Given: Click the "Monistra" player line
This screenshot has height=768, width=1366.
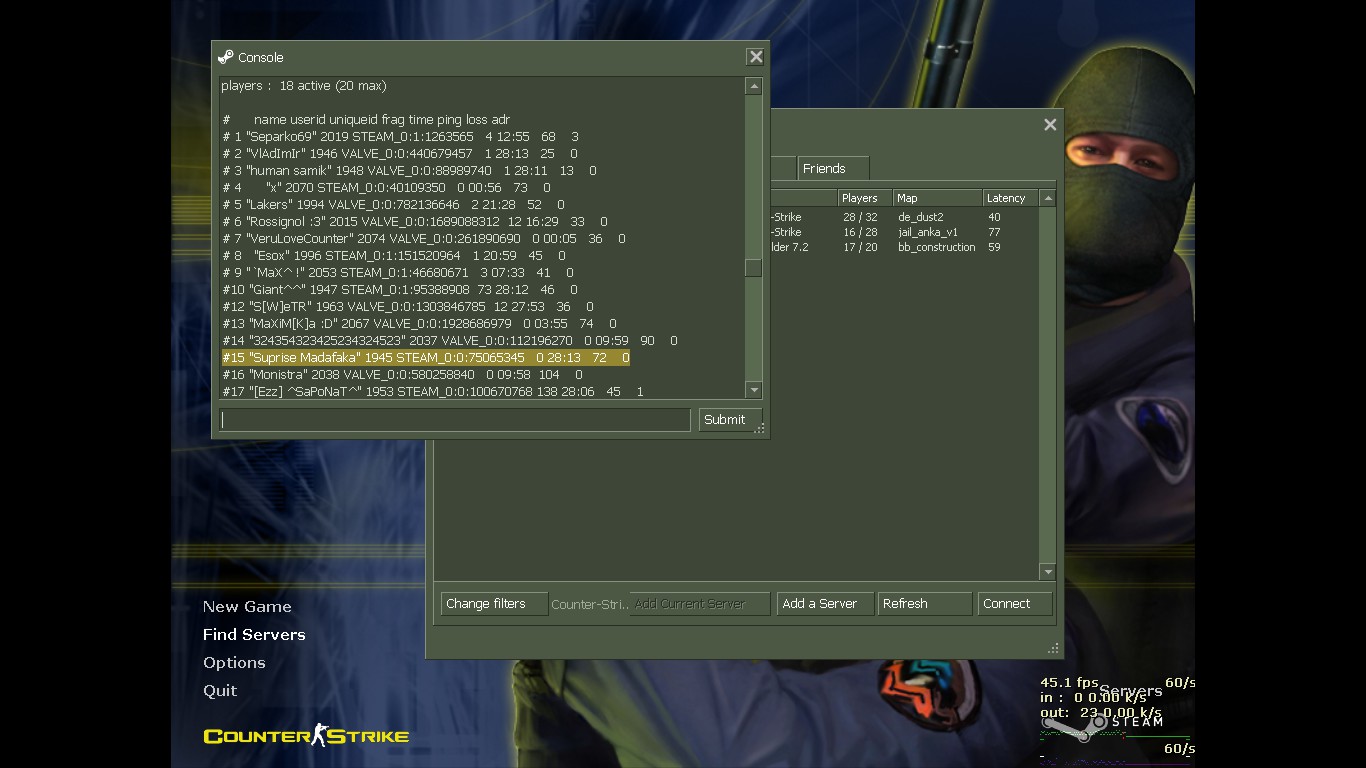Looking at the screenshot, I should pos(402,374).
